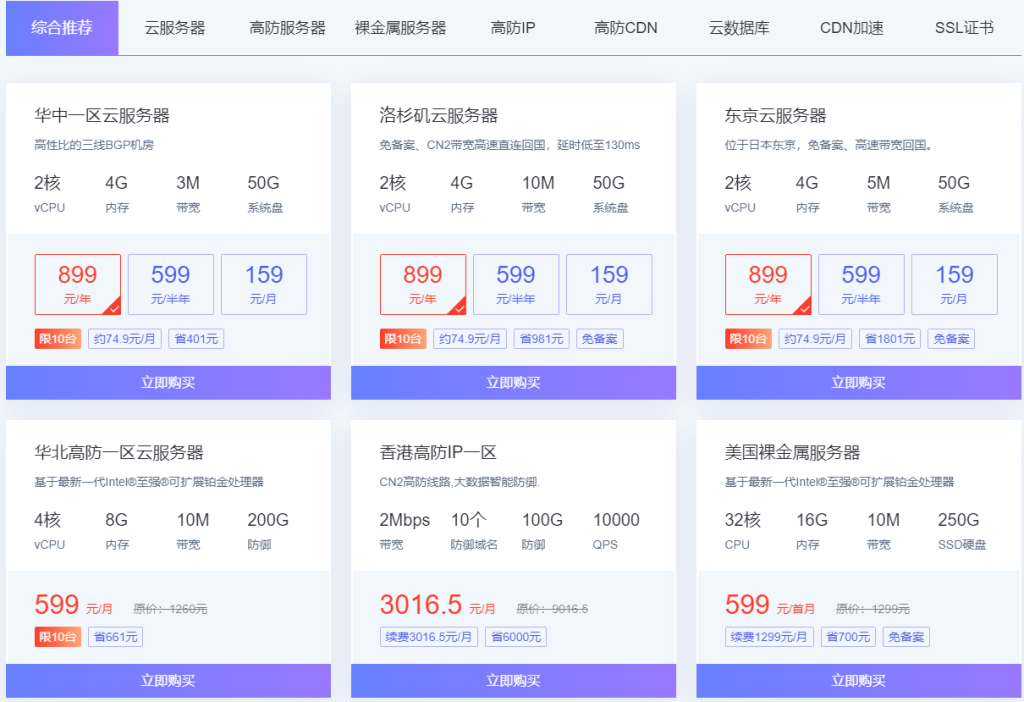点击洛杉矶云服务器的省981元标签
The width and height of the screenshot is (1024, 702).
tap(541, 338)
